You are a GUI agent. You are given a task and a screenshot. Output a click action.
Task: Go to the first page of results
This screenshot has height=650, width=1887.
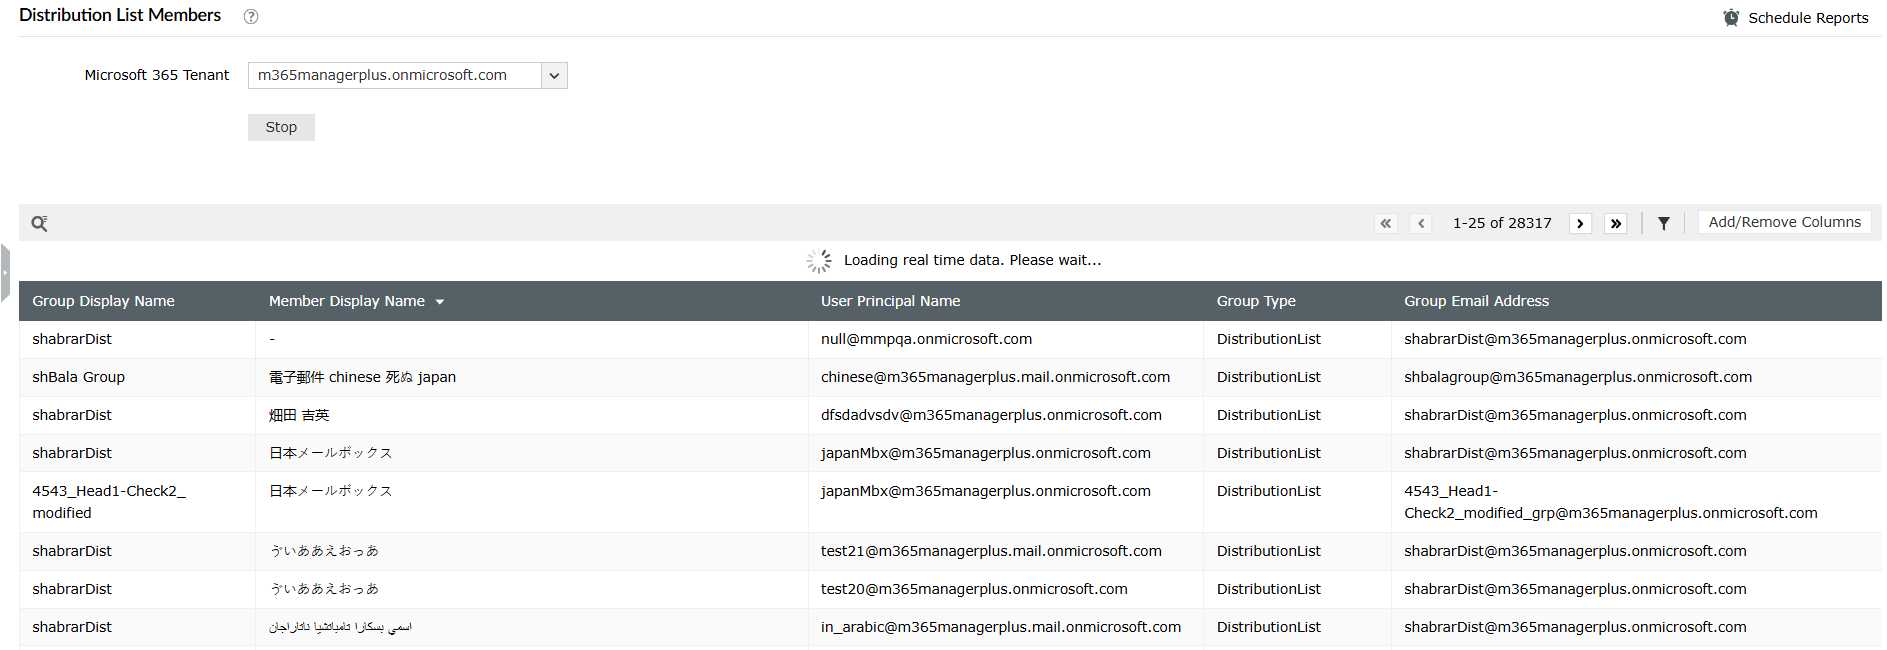click(x=1385, y=223)
